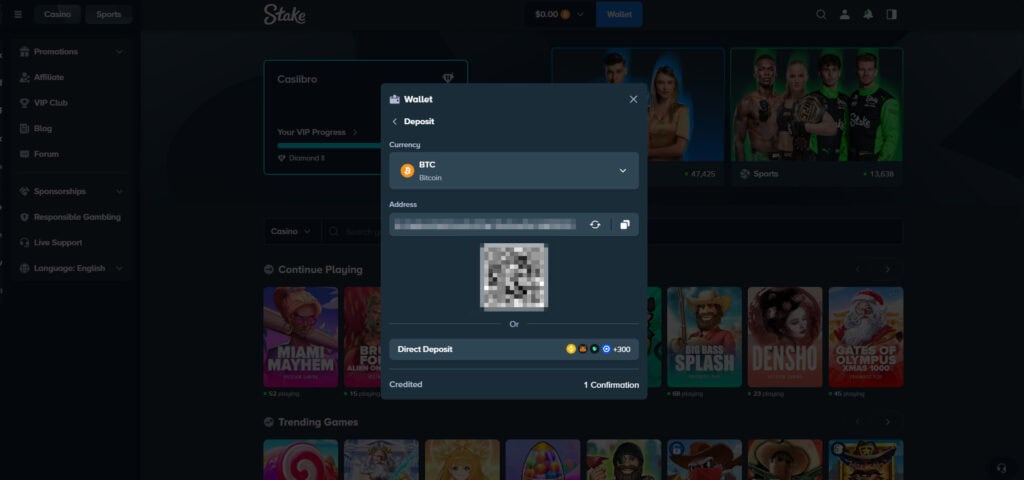
Task: Click the VIP trophy icon on Casiibro card
Action: tap(448, 78)
